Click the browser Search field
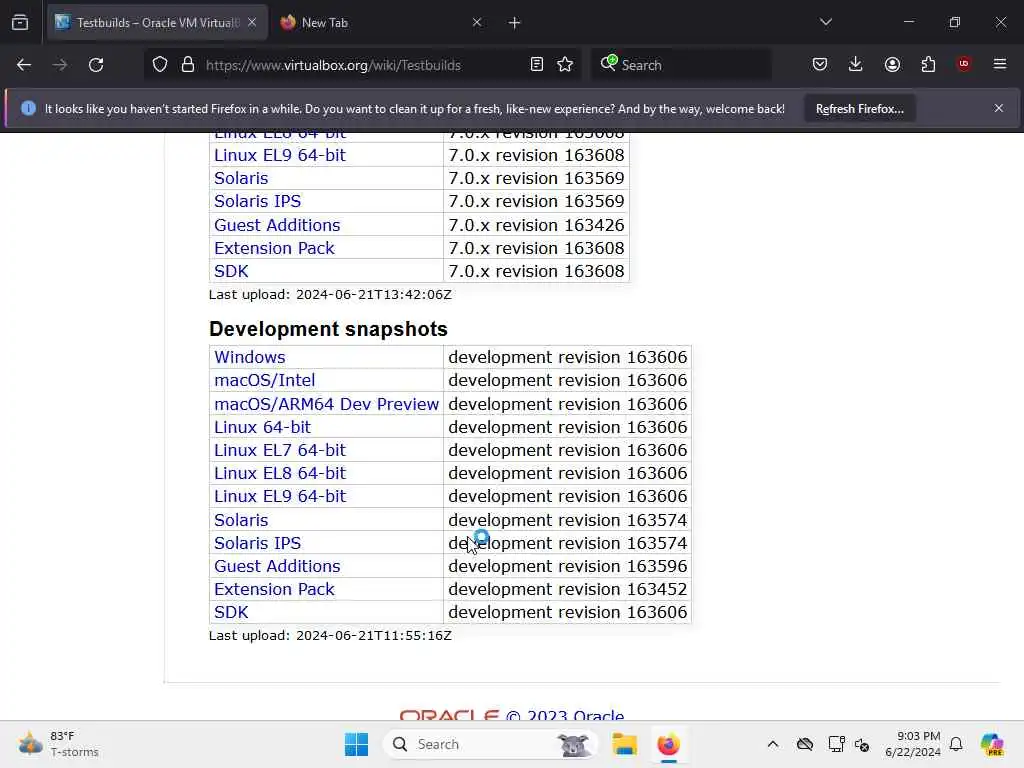Viewport: 1024px width, 768px height. point(682,65)
